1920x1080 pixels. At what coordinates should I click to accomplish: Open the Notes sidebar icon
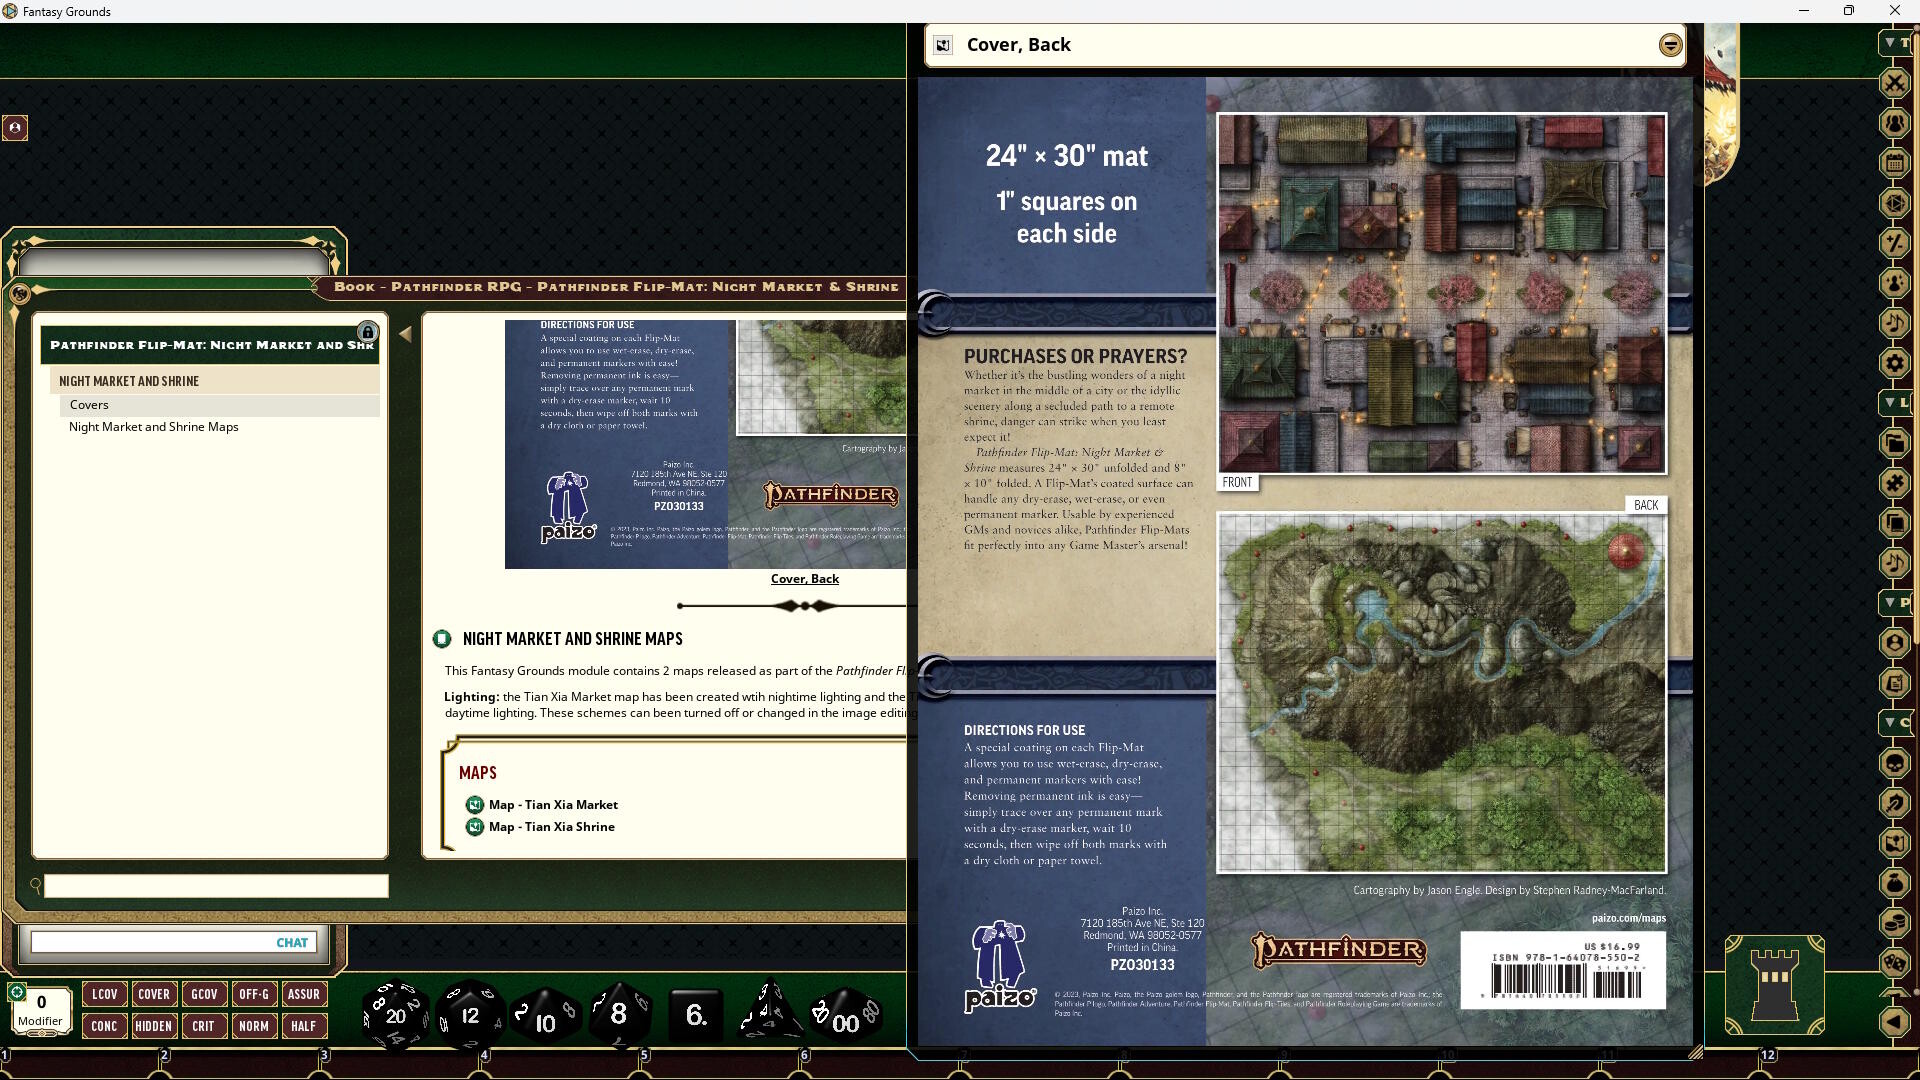(x=1895, y=683)
